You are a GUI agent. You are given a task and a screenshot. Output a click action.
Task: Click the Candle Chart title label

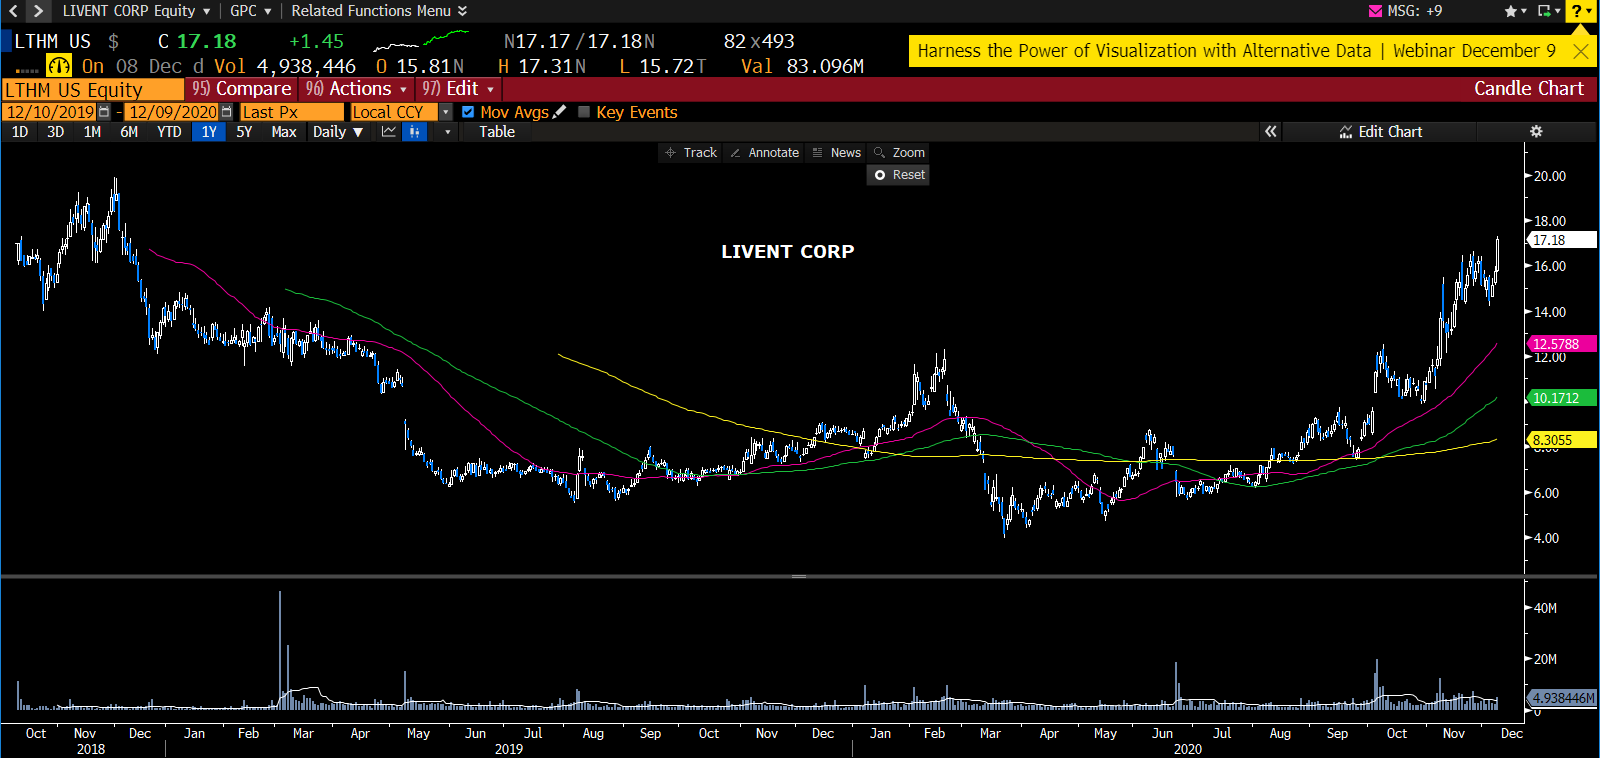coord(1528,89)
